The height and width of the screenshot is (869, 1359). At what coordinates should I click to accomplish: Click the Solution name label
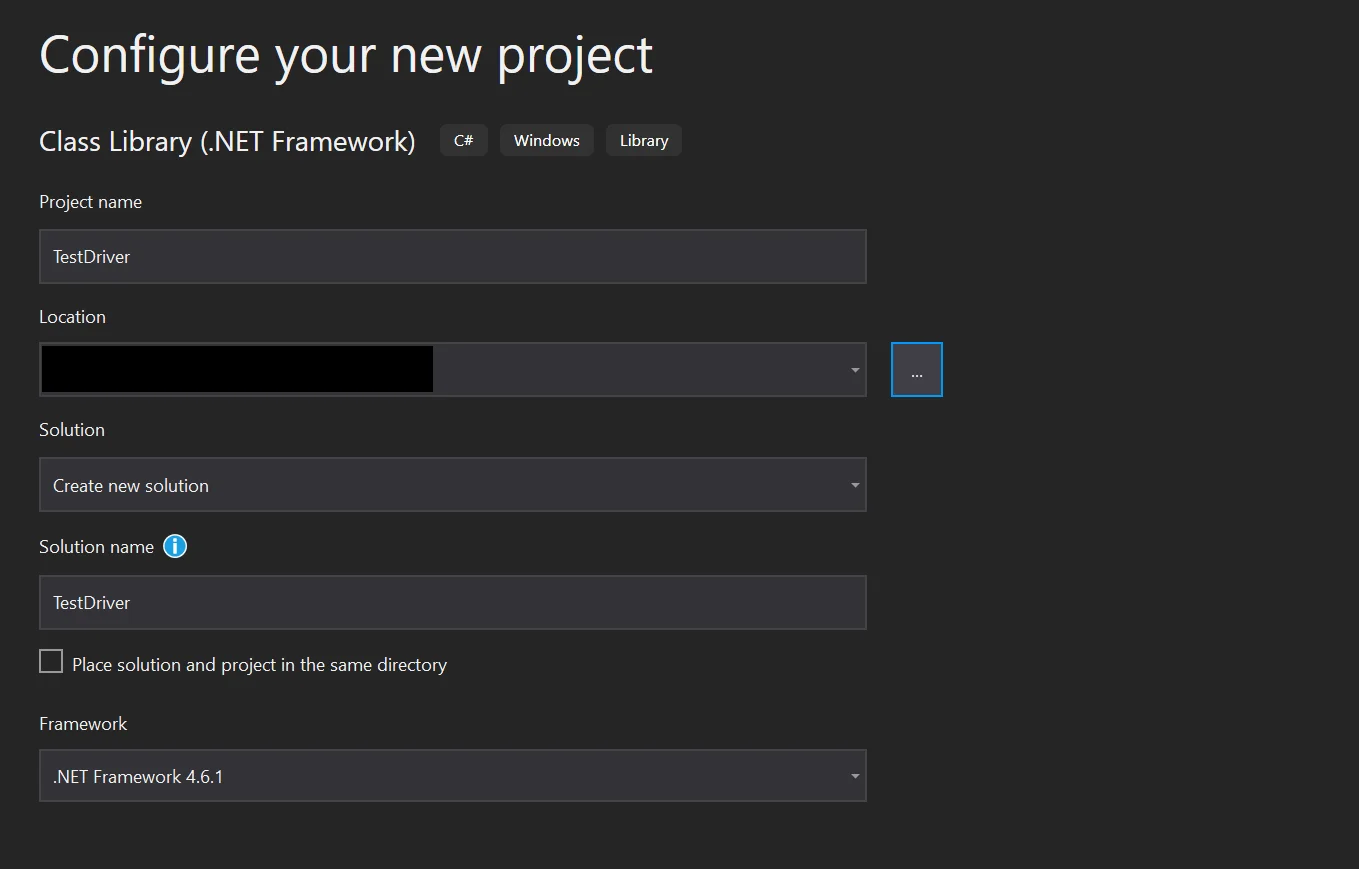(96, 547)
